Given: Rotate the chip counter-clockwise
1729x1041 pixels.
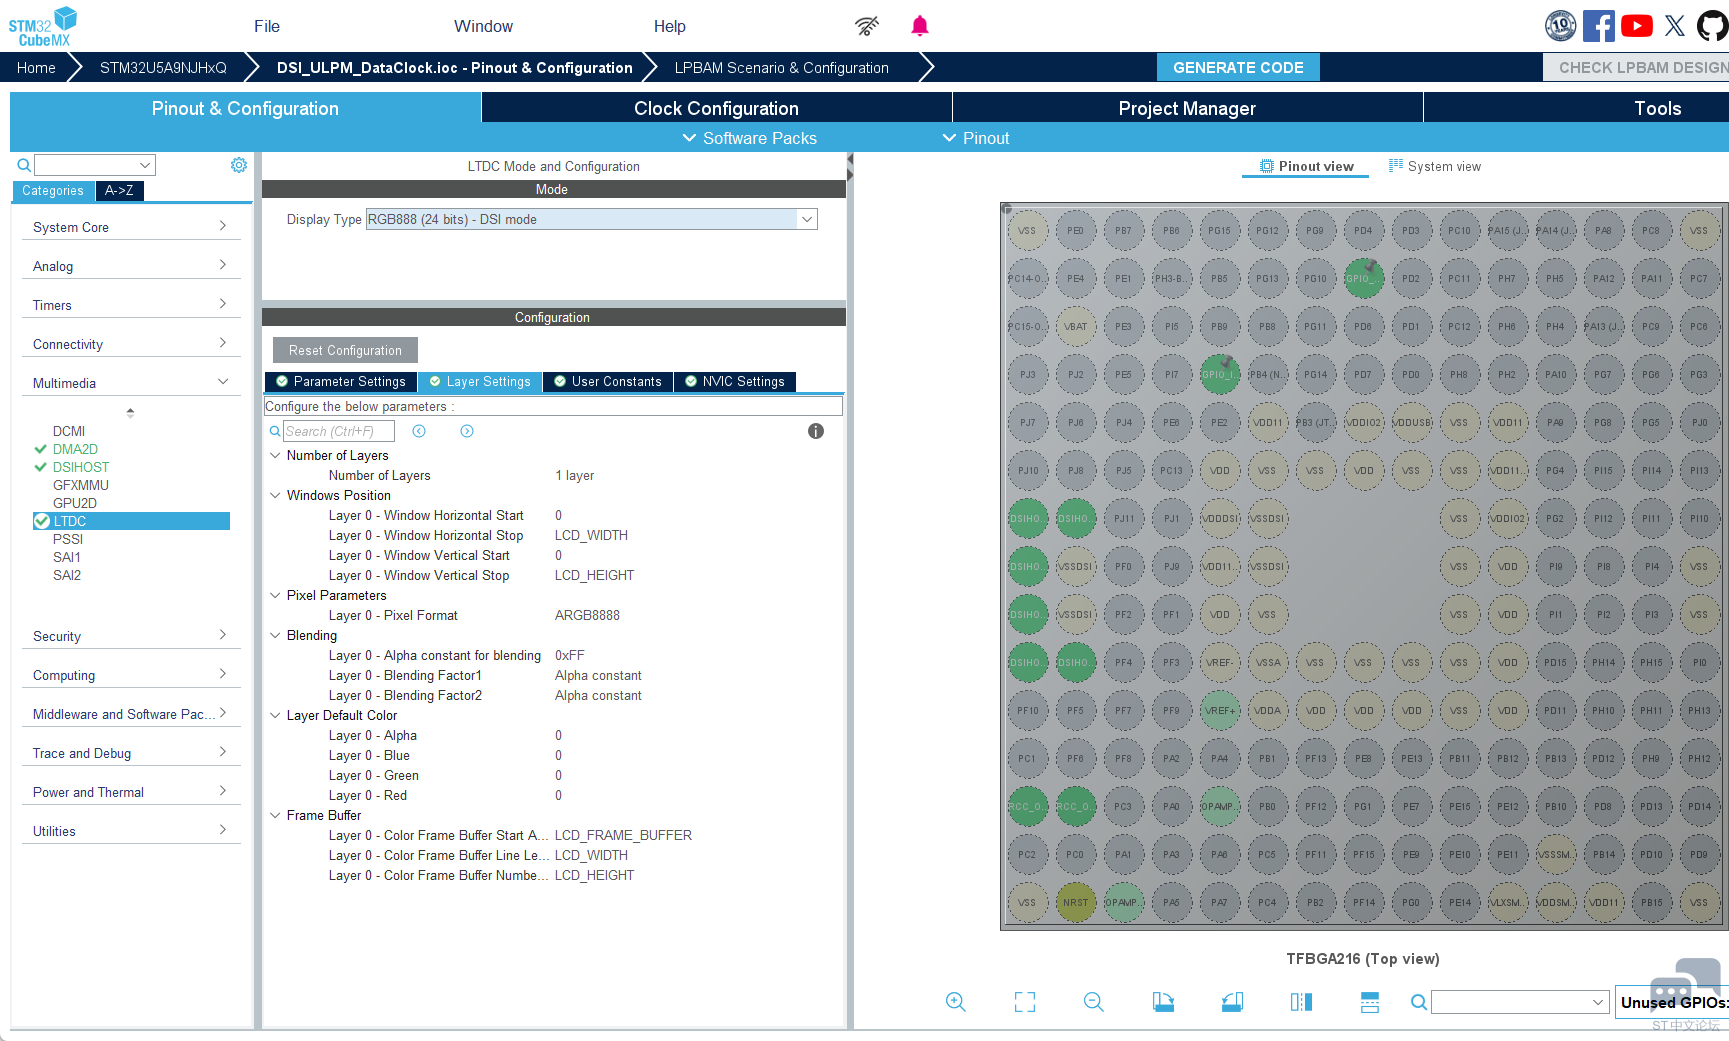Looking at the screenshot, I should pyautogui.click(x=1232, y=1002).
